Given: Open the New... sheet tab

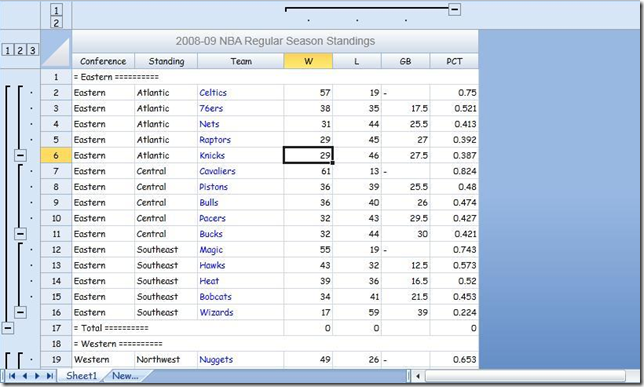Looking at the screenshot, I should (125, 376).
